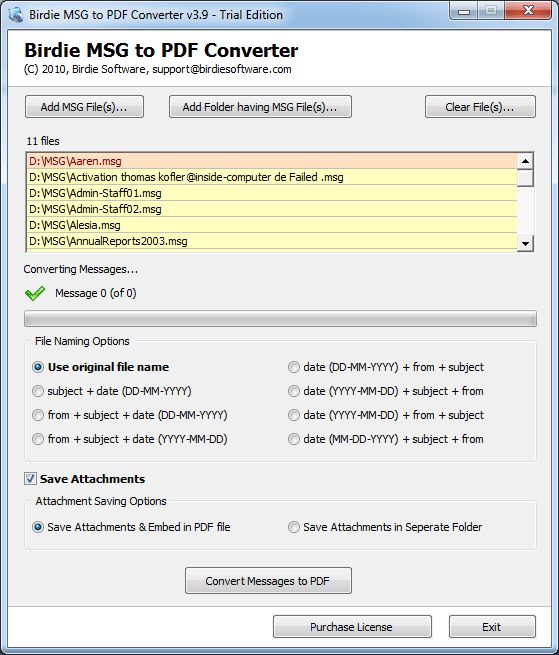Click the file list scrollbar thumb
559x655 pixels.
click(x=525, y=178)
